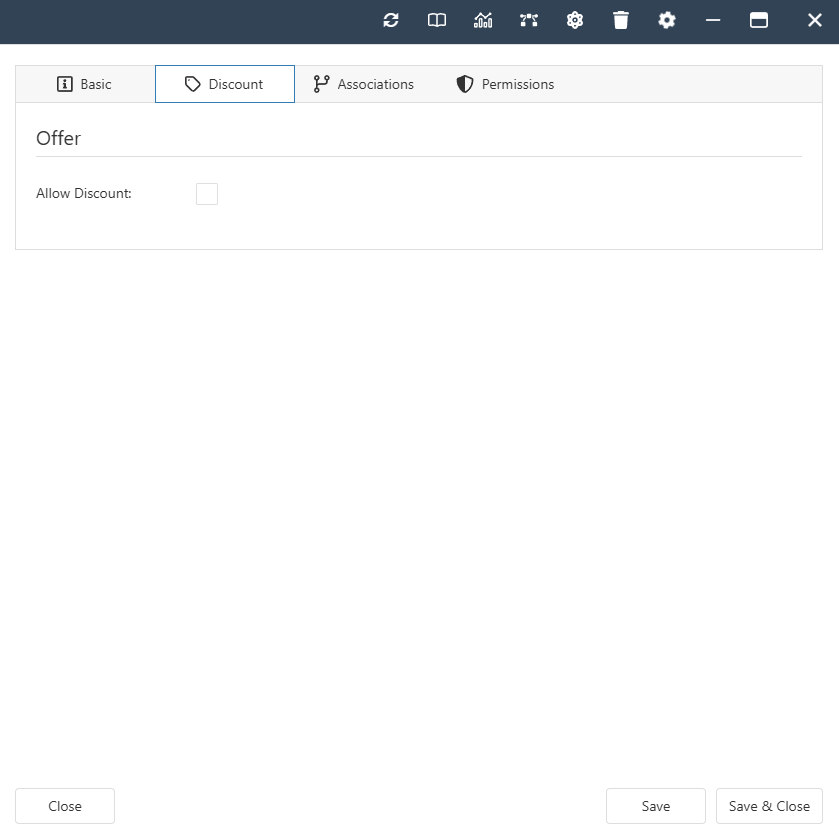Screen dimensions: 839x840
Task: Click the info icon on the Basic tab
Action: pos(66,84)
